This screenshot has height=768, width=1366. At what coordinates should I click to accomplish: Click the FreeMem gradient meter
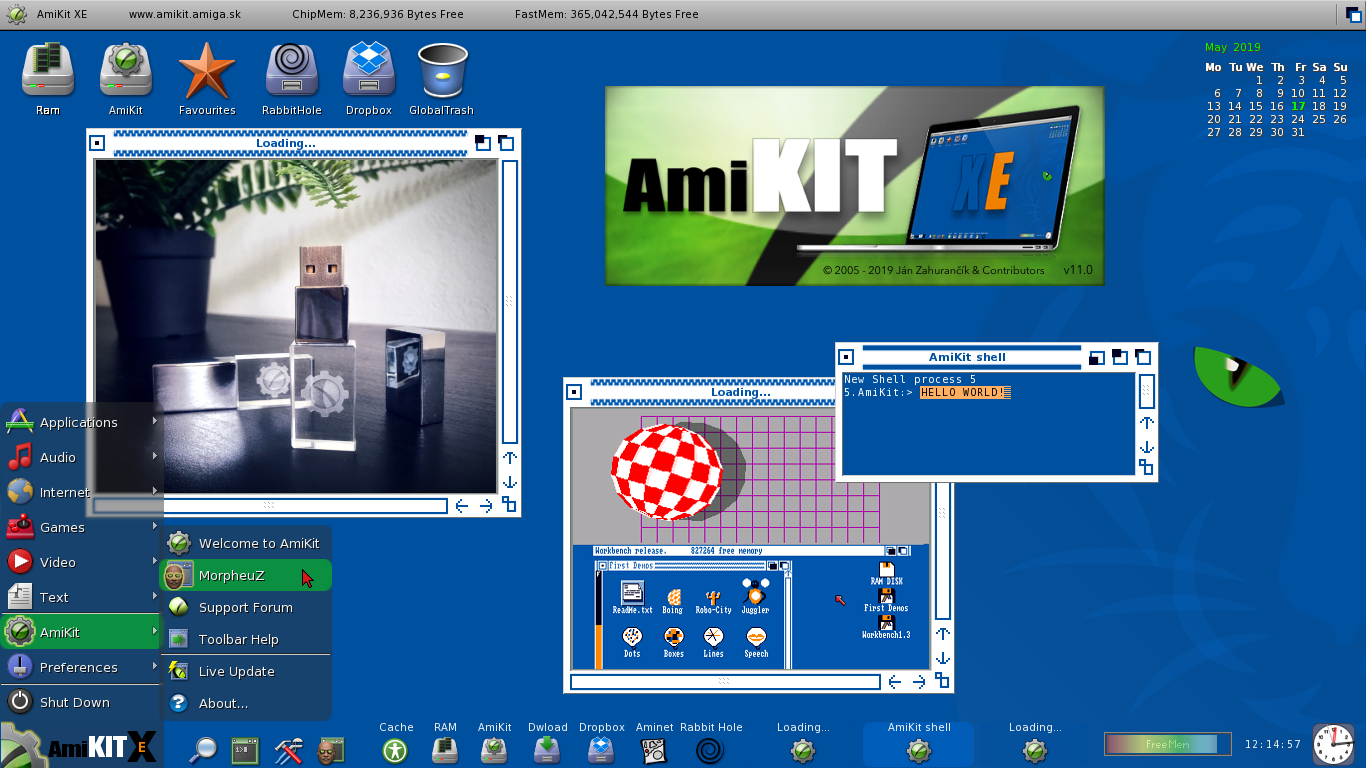(1167, 744)
